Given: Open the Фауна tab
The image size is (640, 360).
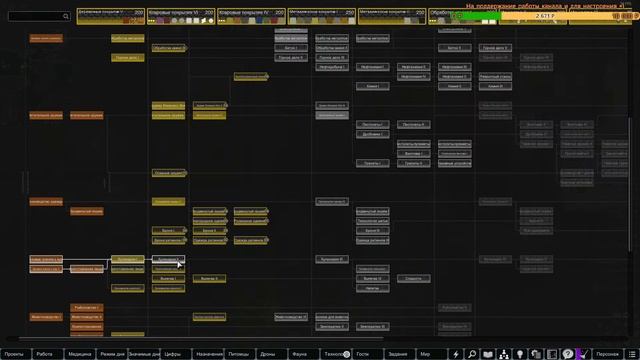Looking at the screenshot, I should coord(304,354).
